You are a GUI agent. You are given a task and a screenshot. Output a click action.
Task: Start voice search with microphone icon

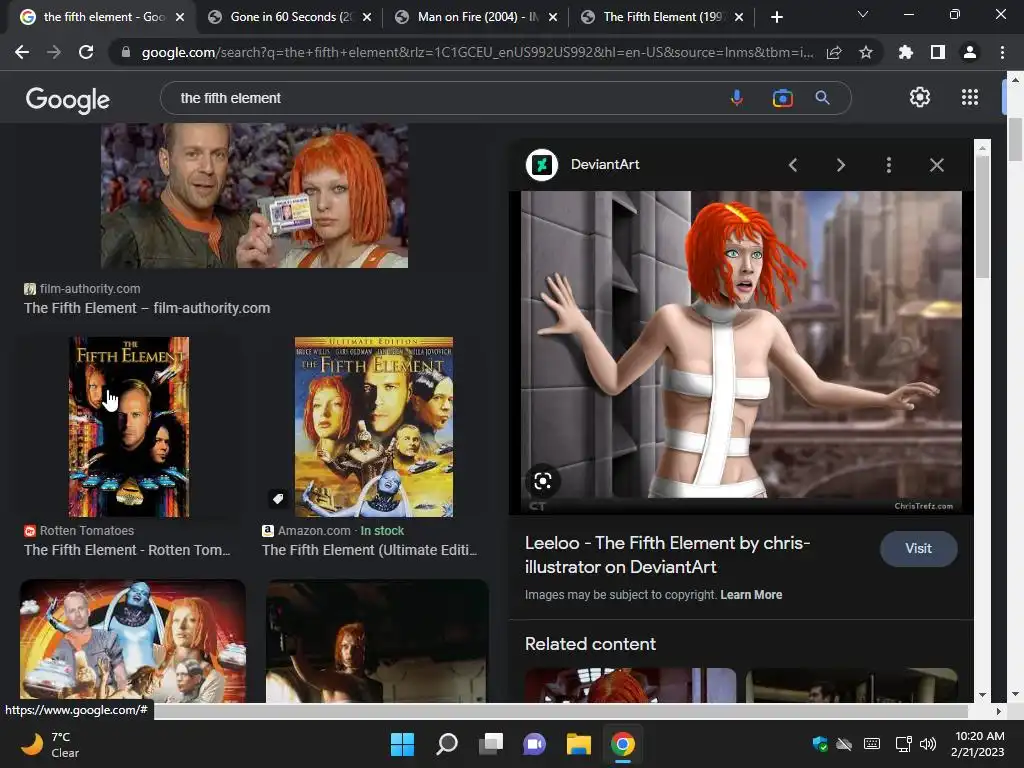(x=737, y=98)
